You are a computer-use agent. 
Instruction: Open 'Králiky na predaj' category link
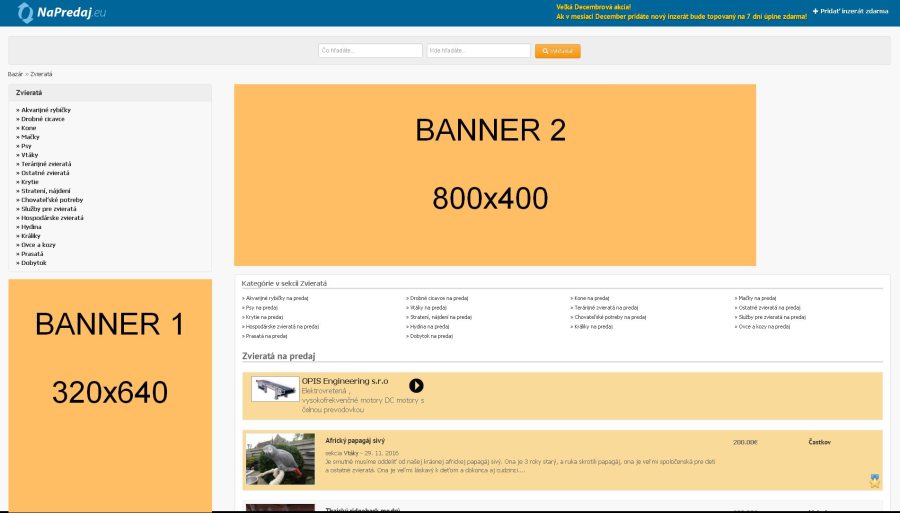(x=593, y=327)
